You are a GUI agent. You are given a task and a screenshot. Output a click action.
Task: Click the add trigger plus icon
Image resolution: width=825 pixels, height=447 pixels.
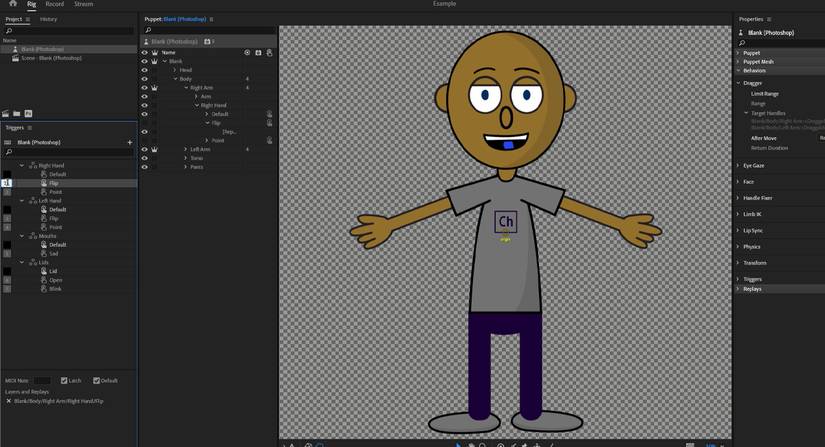[x=130, y=142]
